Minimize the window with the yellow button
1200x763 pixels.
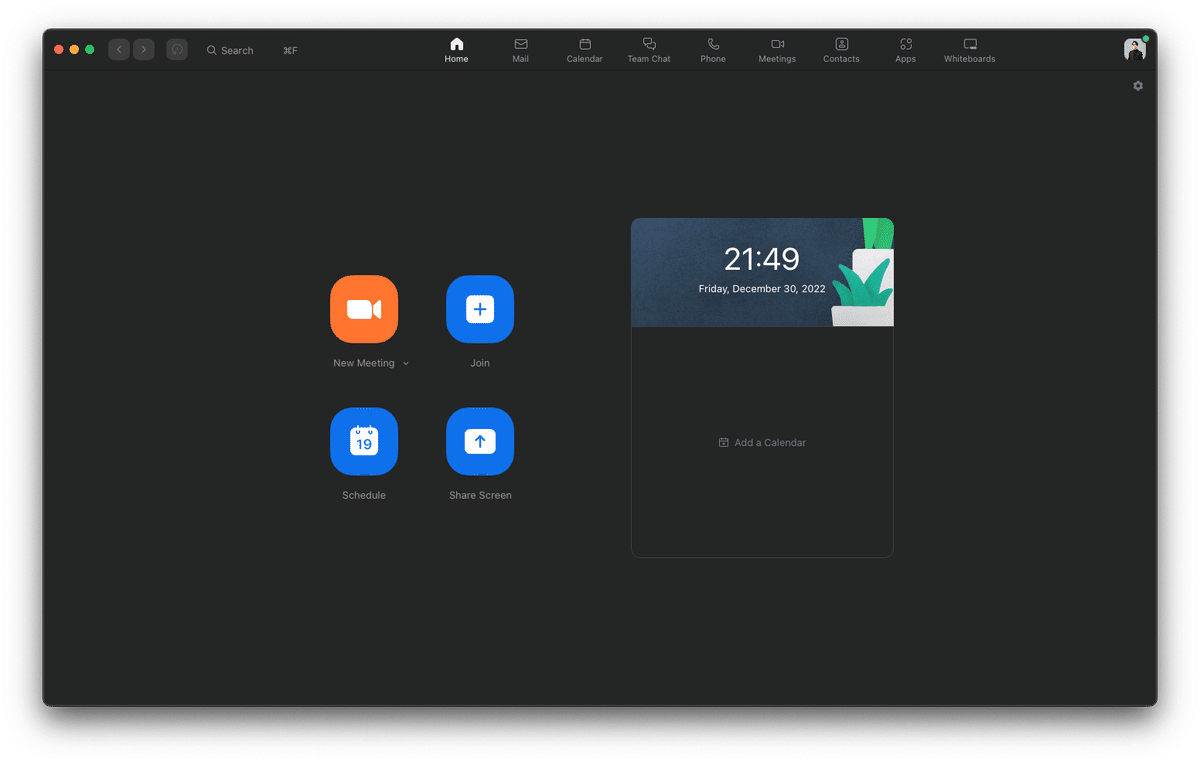74,50
